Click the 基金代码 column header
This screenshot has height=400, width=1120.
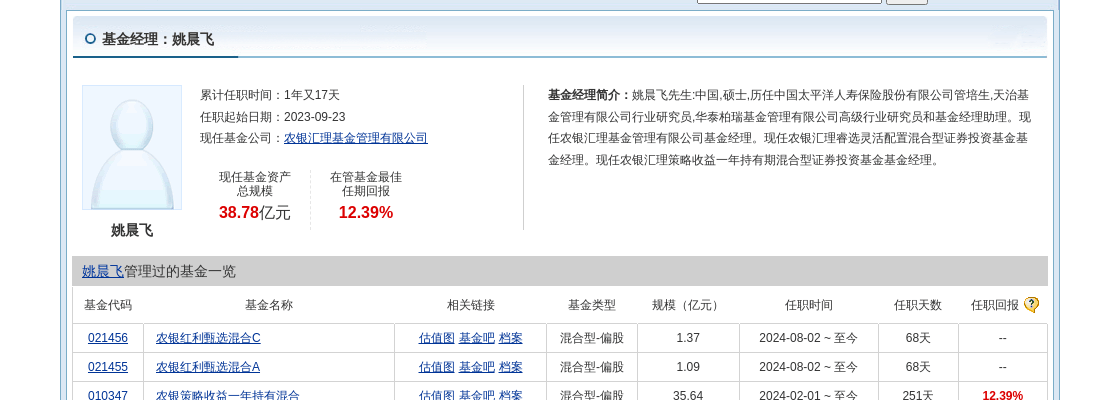click(x=108, y=305)
